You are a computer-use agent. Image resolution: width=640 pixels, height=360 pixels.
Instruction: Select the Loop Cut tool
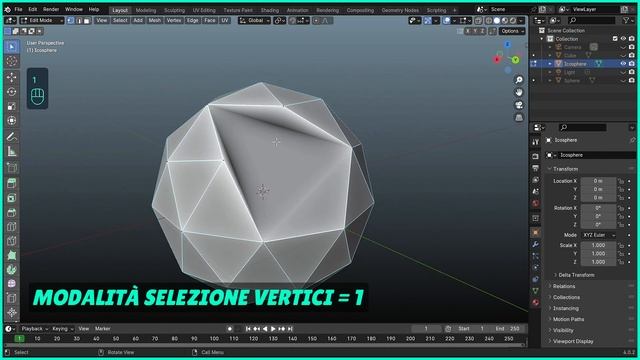(12, 227)
